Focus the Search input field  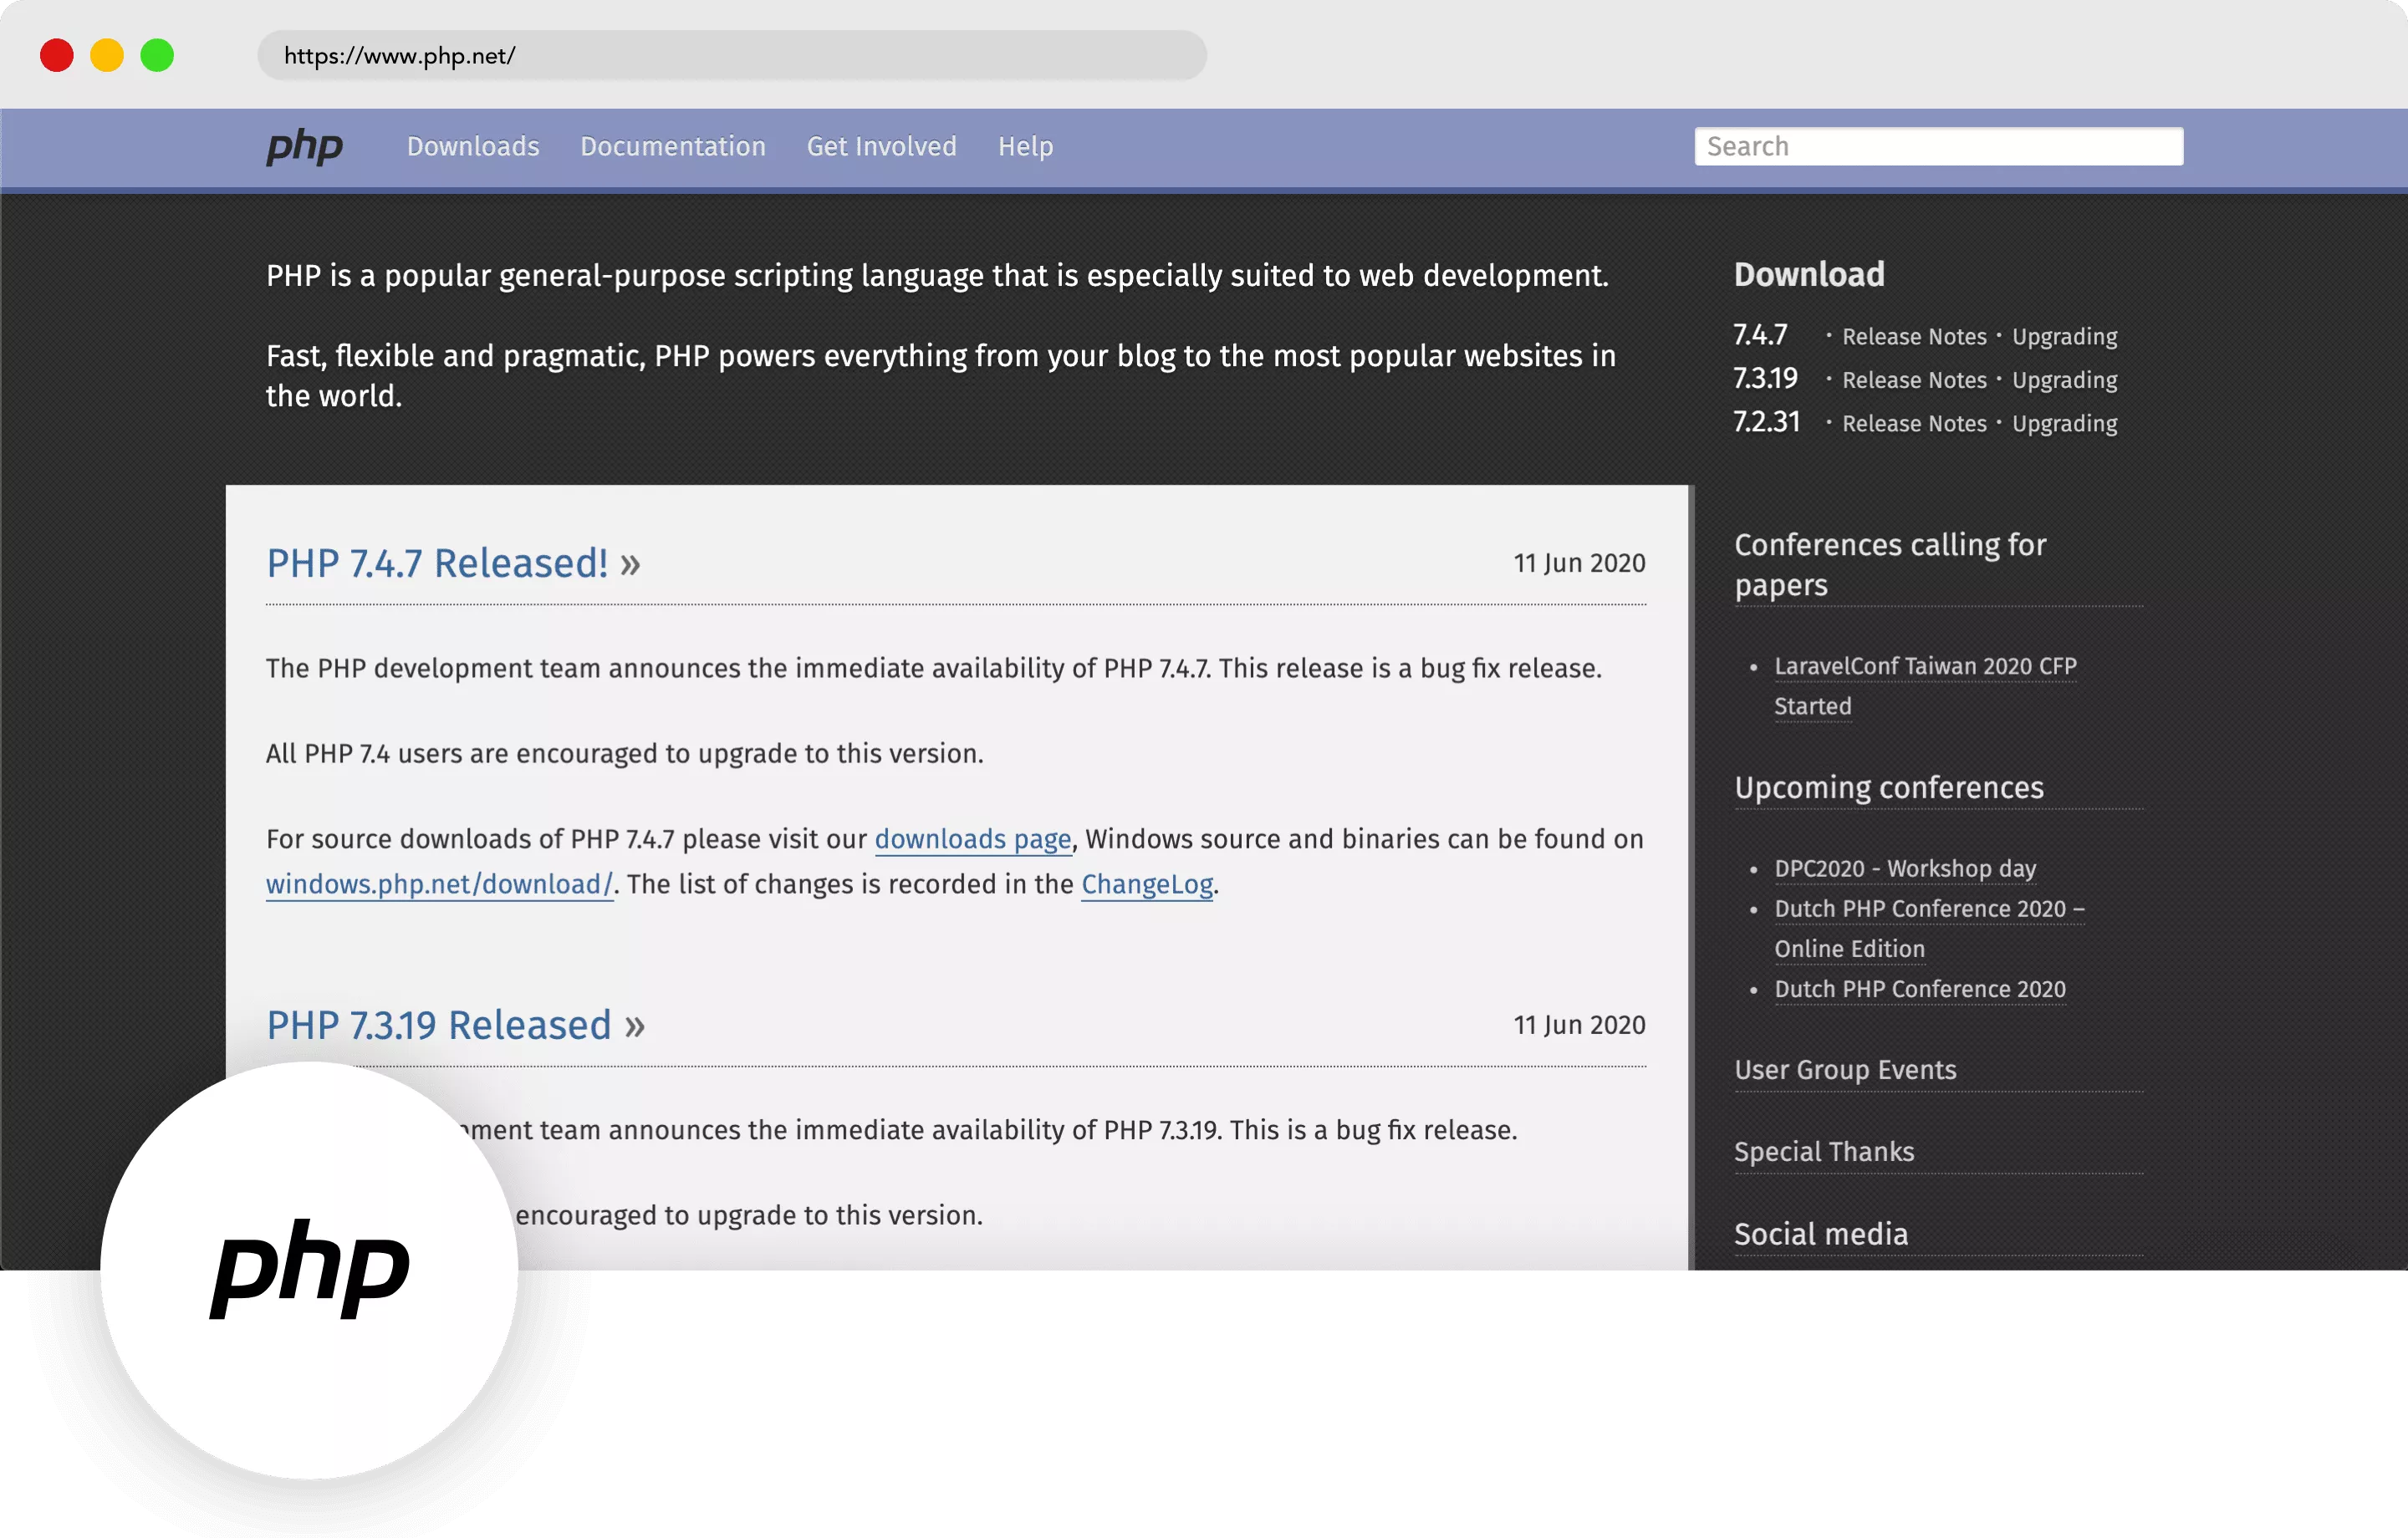coord(1938,146)
